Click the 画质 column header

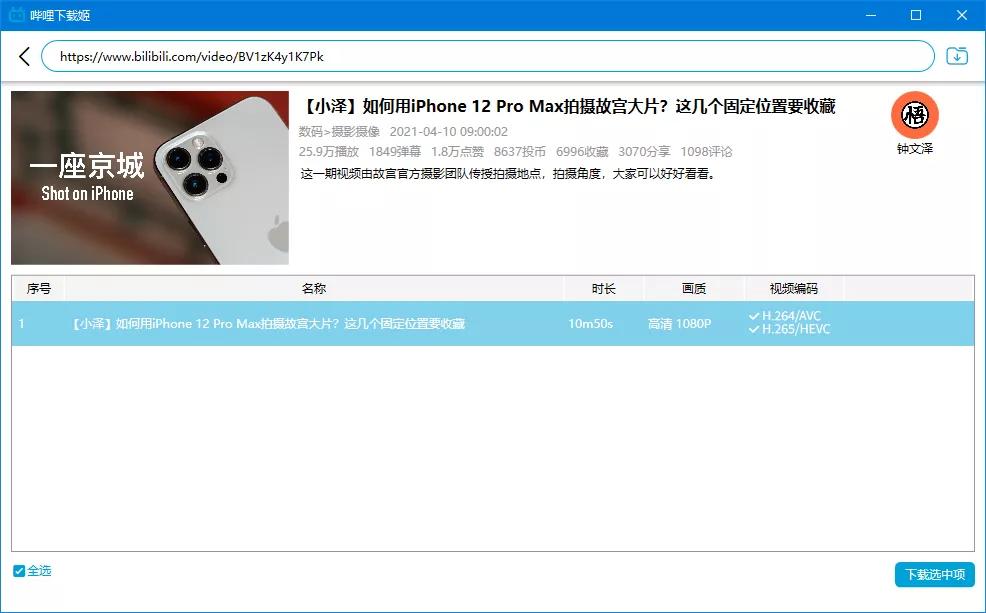[694, 289]
